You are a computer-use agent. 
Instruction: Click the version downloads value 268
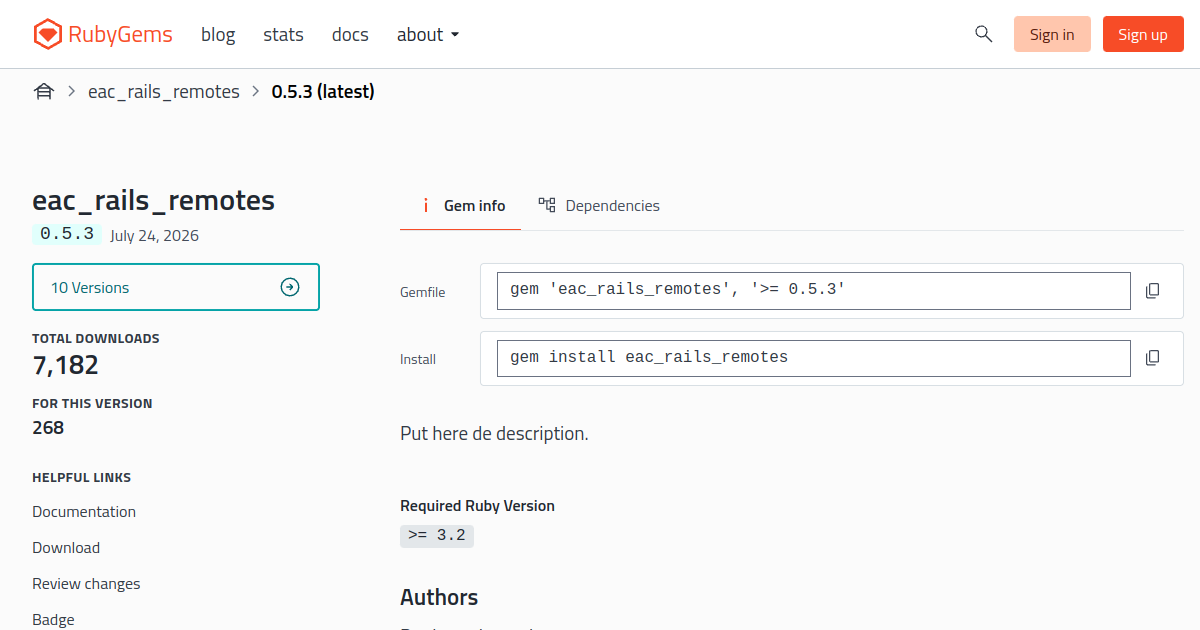coord(48,428)
